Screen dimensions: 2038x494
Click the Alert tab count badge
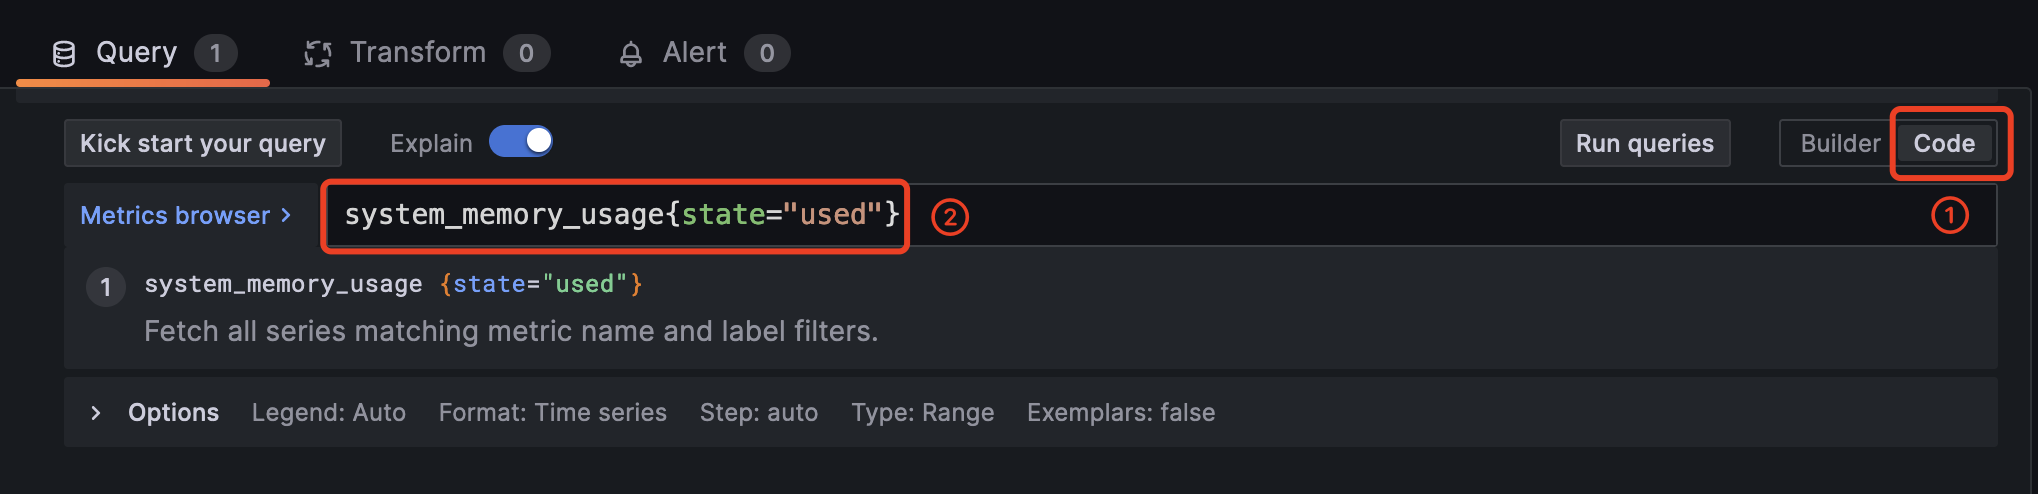click(x=767, y=53)
